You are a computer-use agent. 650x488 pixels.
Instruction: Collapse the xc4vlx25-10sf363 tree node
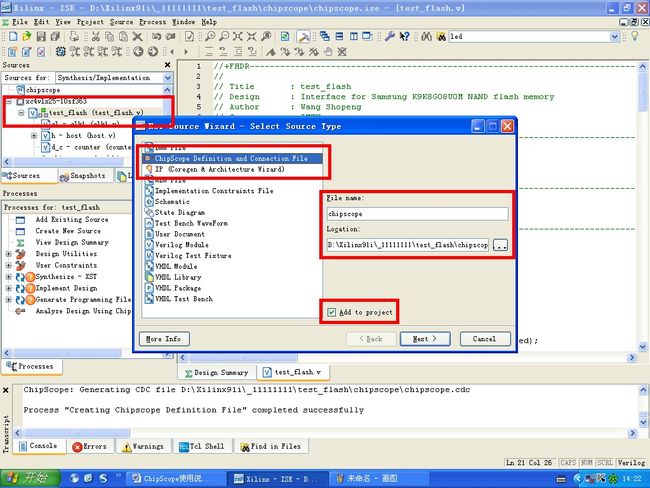(9, 101)
